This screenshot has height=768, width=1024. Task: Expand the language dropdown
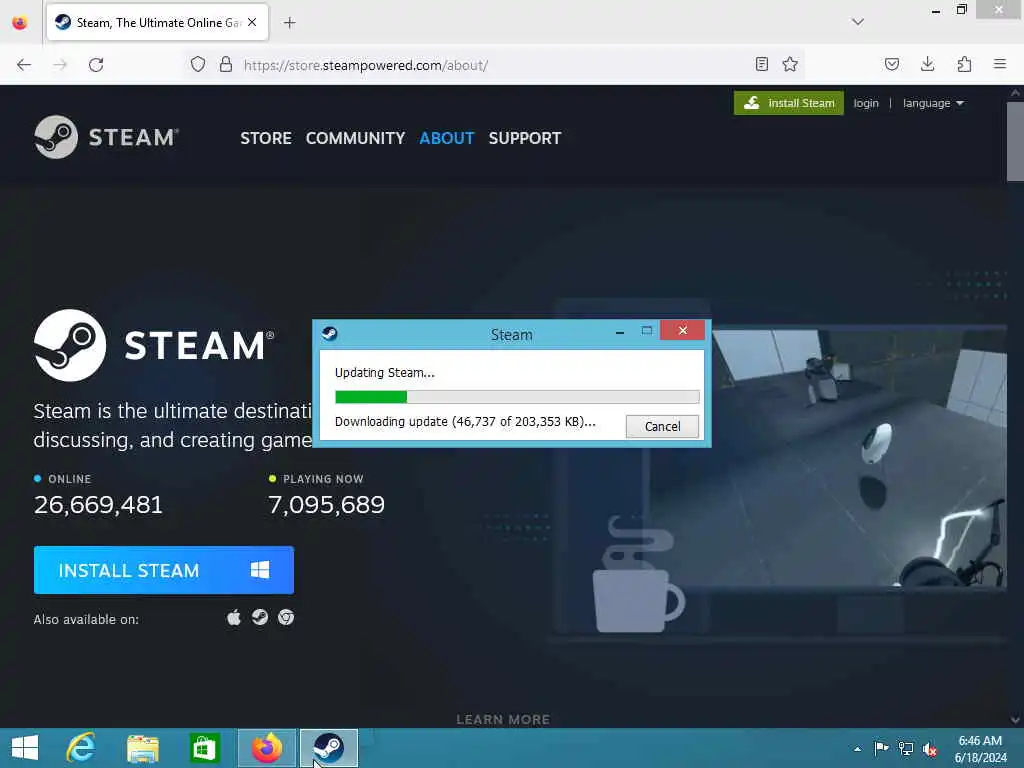coord(933,103)
